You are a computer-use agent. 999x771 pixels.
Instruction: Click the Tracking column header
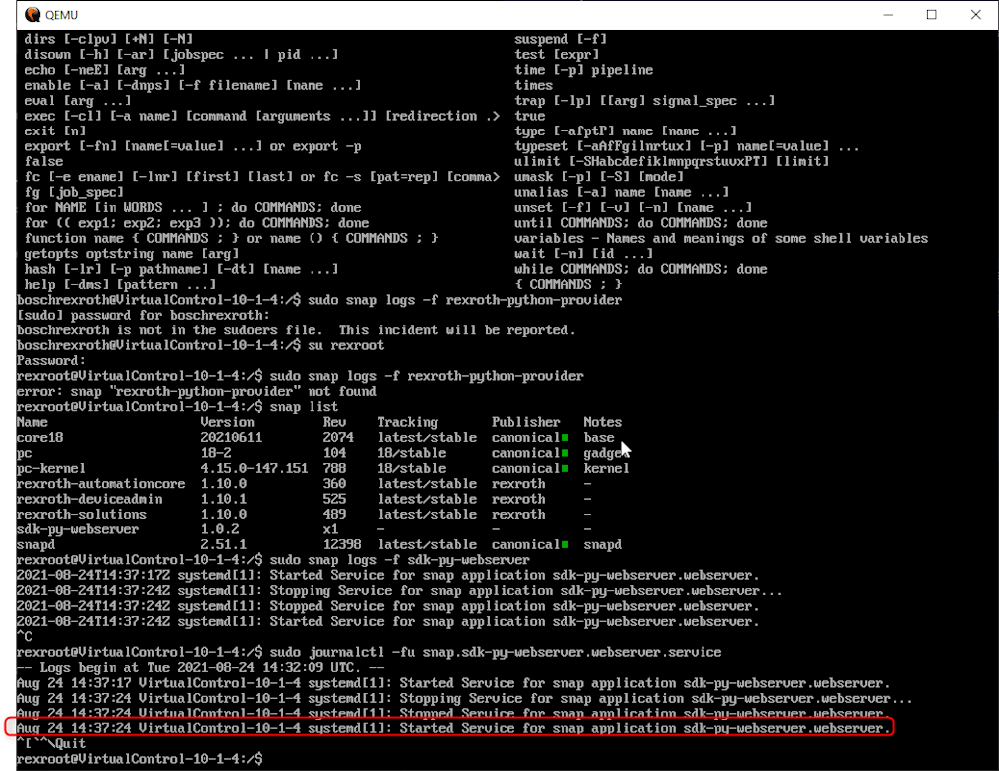pos(407,422)
